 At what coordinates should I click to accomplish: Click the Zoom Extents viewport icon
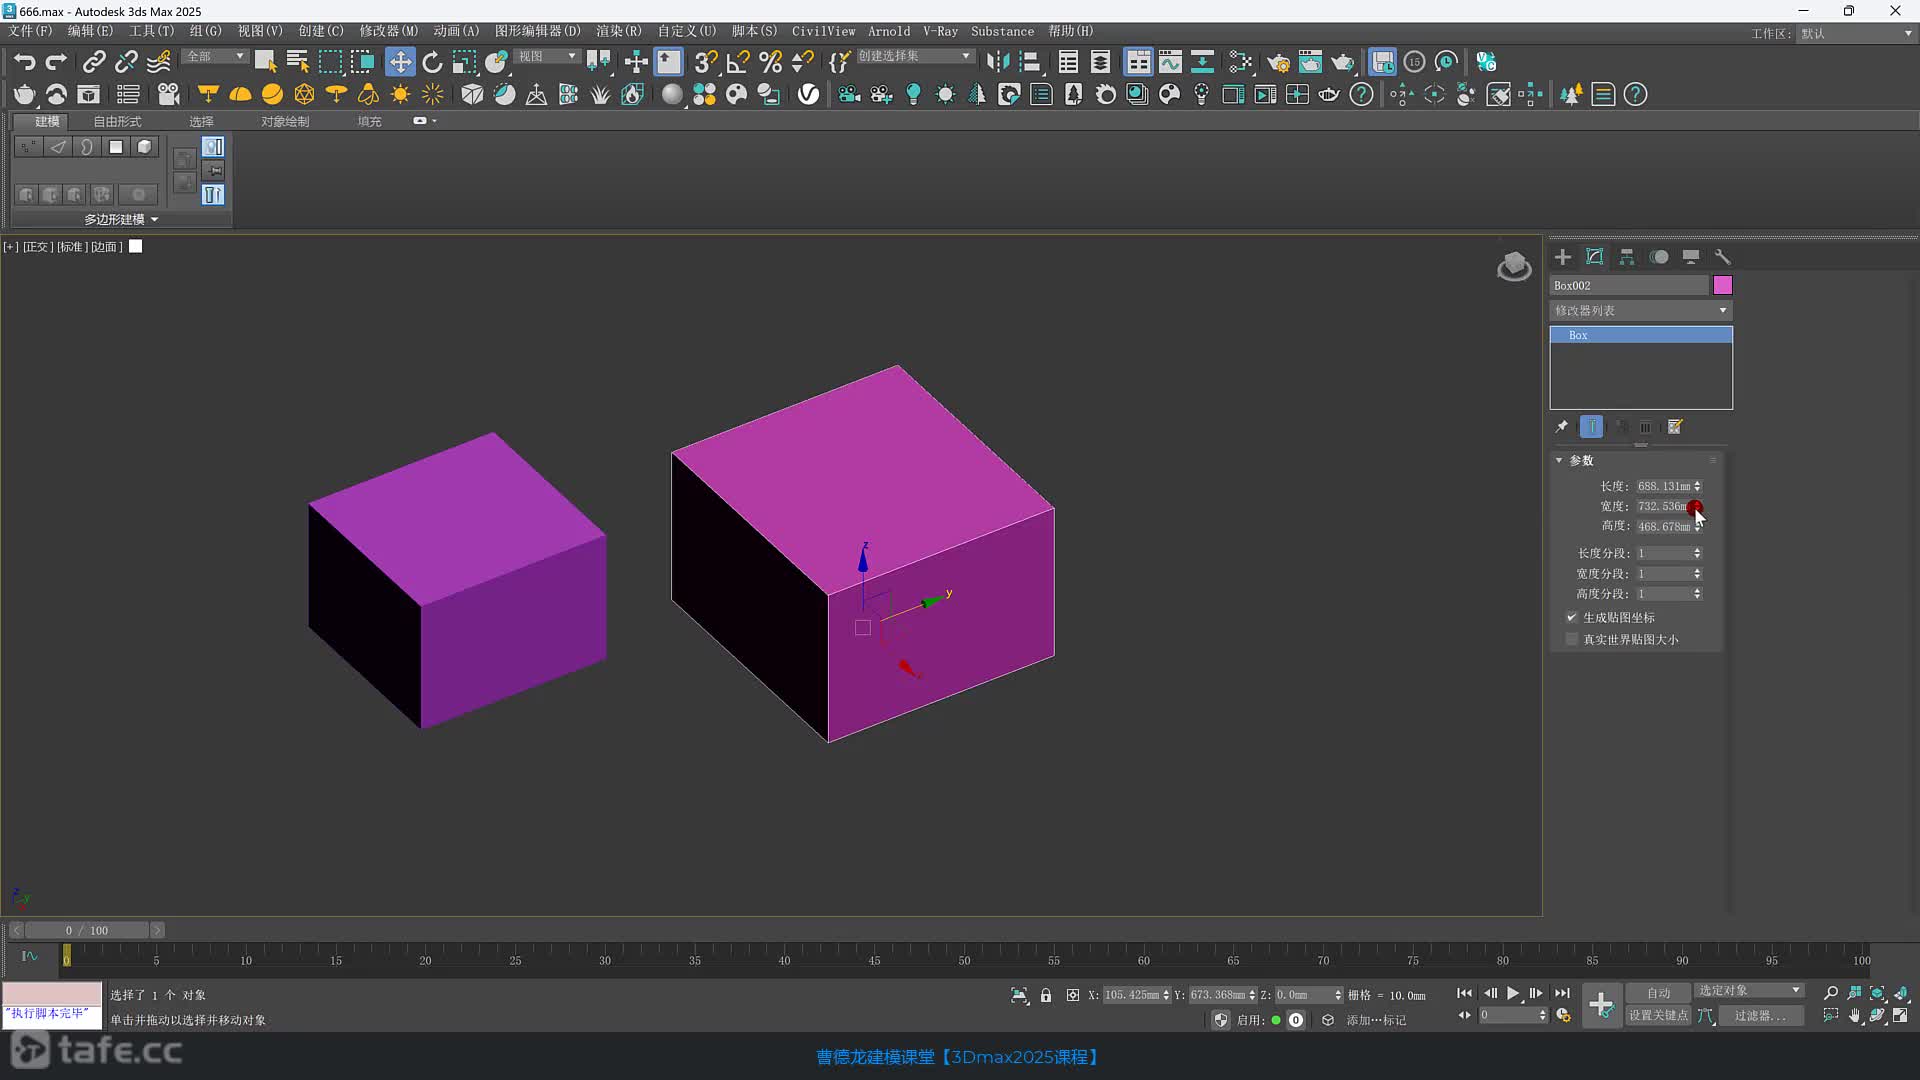[1877, 993]
